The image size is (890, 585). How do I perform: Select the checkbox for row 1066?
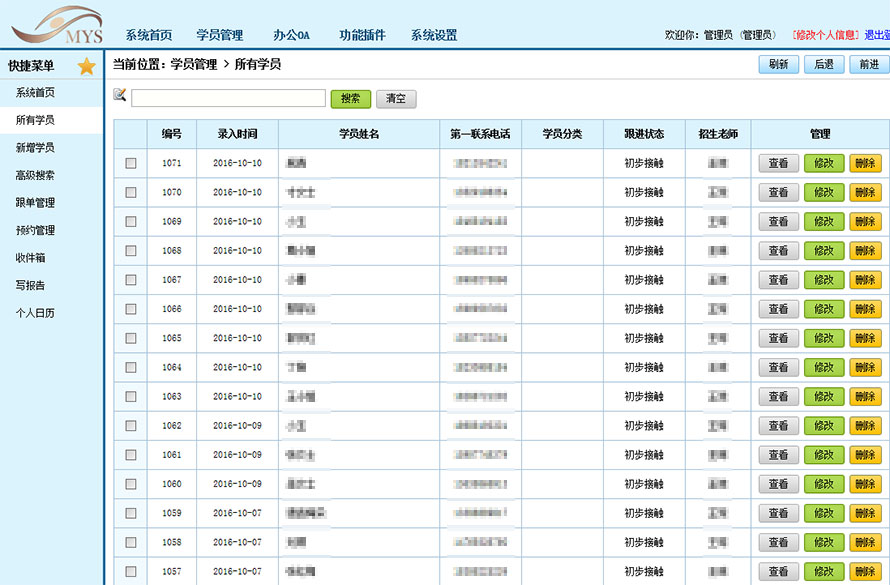[131, 309]
